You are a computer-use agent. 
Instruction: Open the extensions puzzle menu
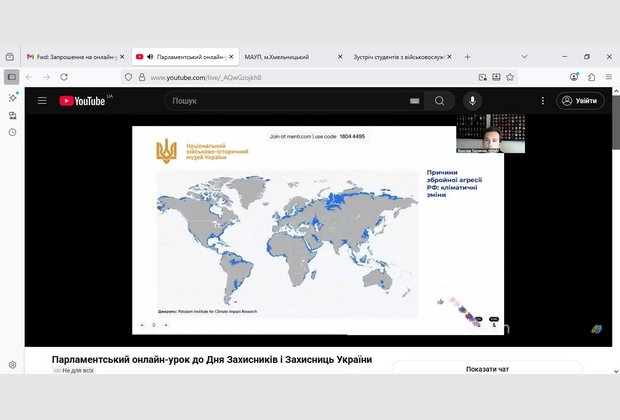pos(592,77)
